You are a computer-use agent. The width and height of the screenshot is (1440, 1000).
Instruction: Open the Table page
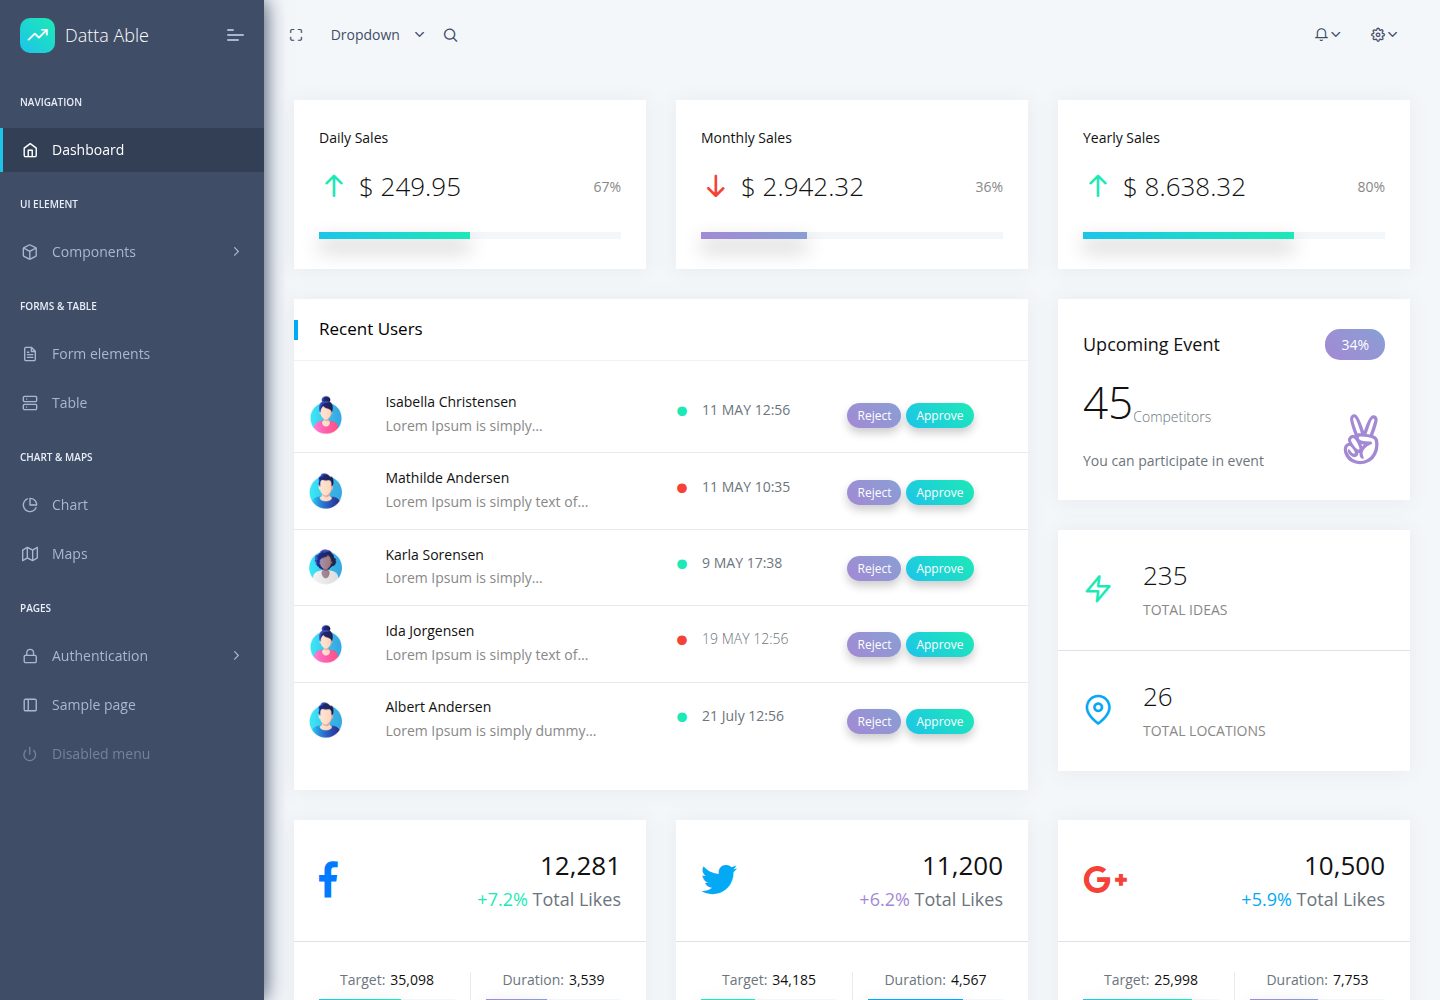pos(132,403)
